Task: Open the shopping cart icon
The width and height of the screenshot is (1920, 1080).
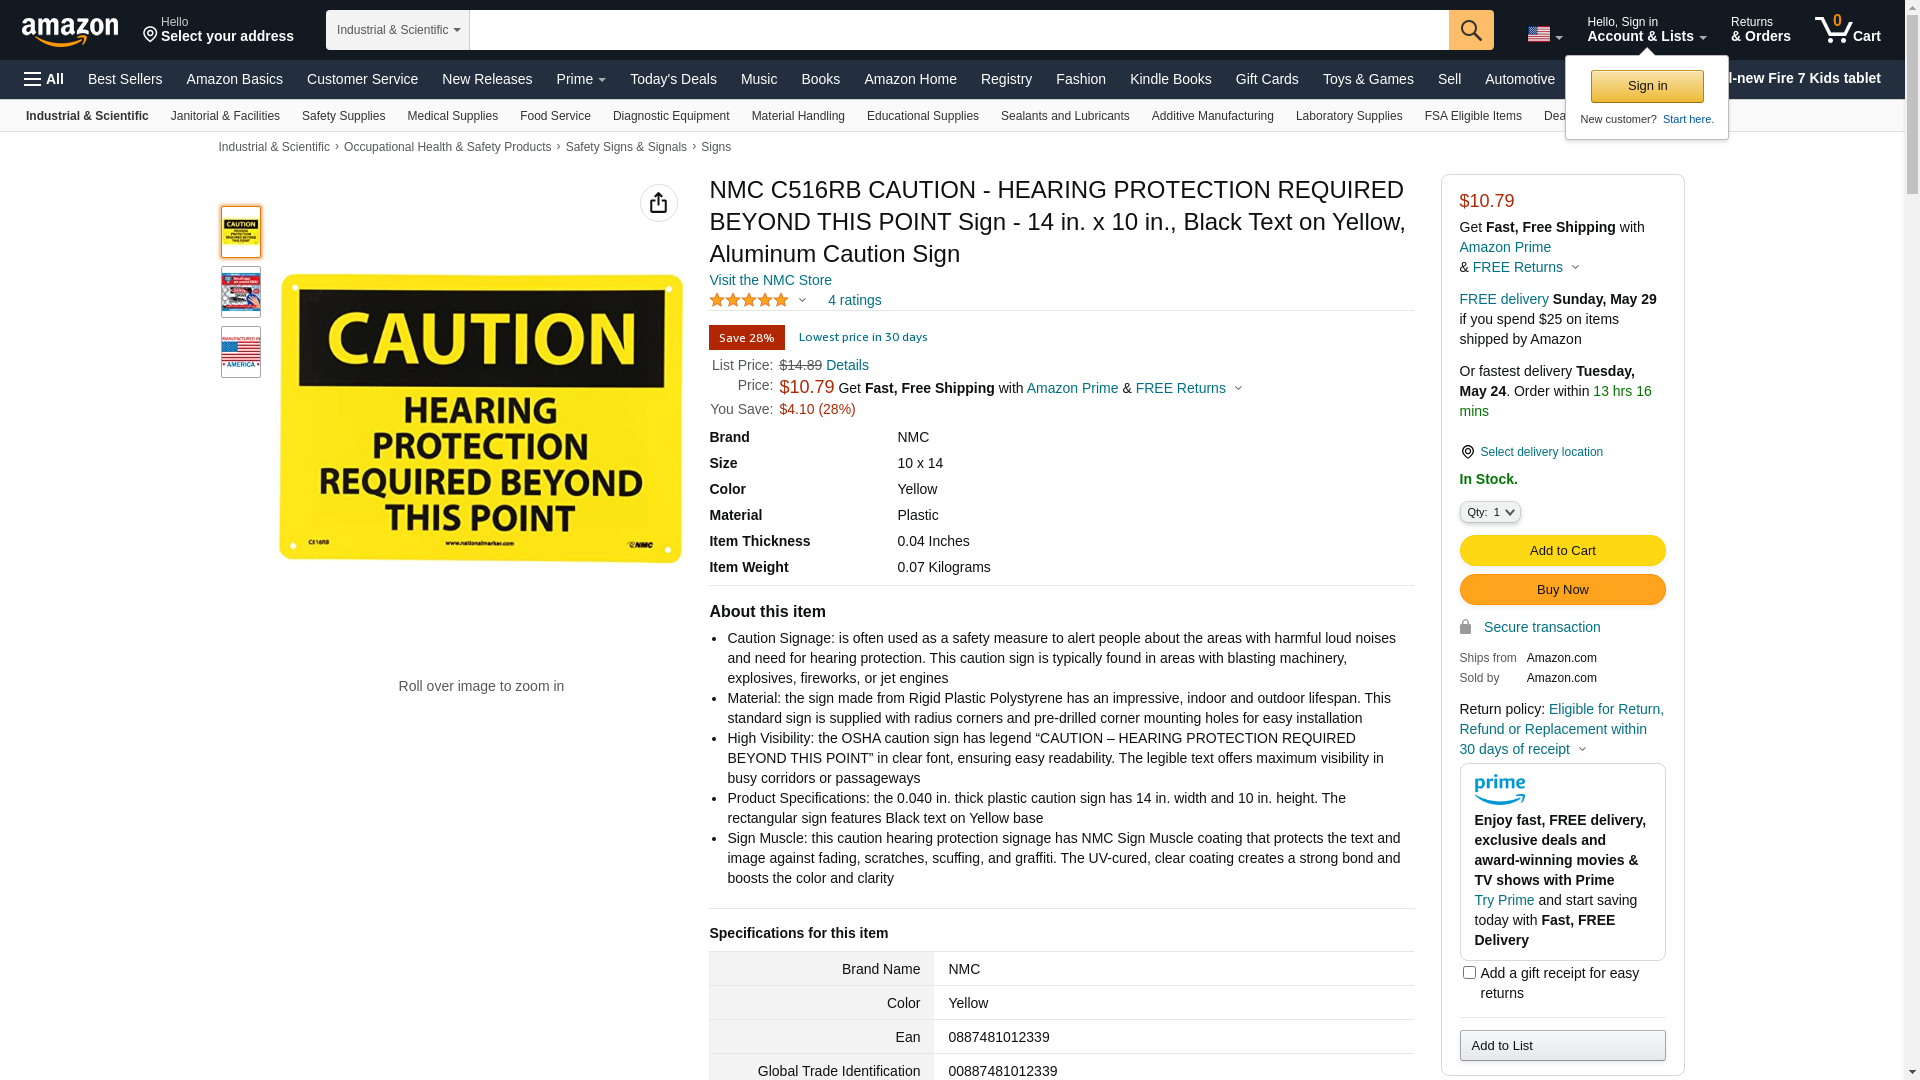Action: 1846,30
